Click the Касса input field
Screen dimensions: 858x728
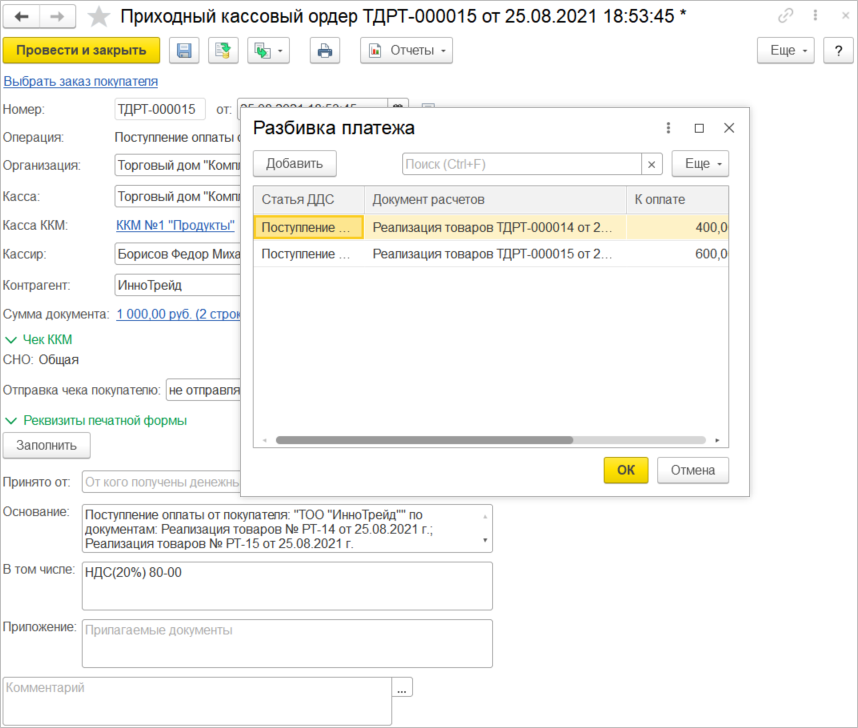[177, 197]
